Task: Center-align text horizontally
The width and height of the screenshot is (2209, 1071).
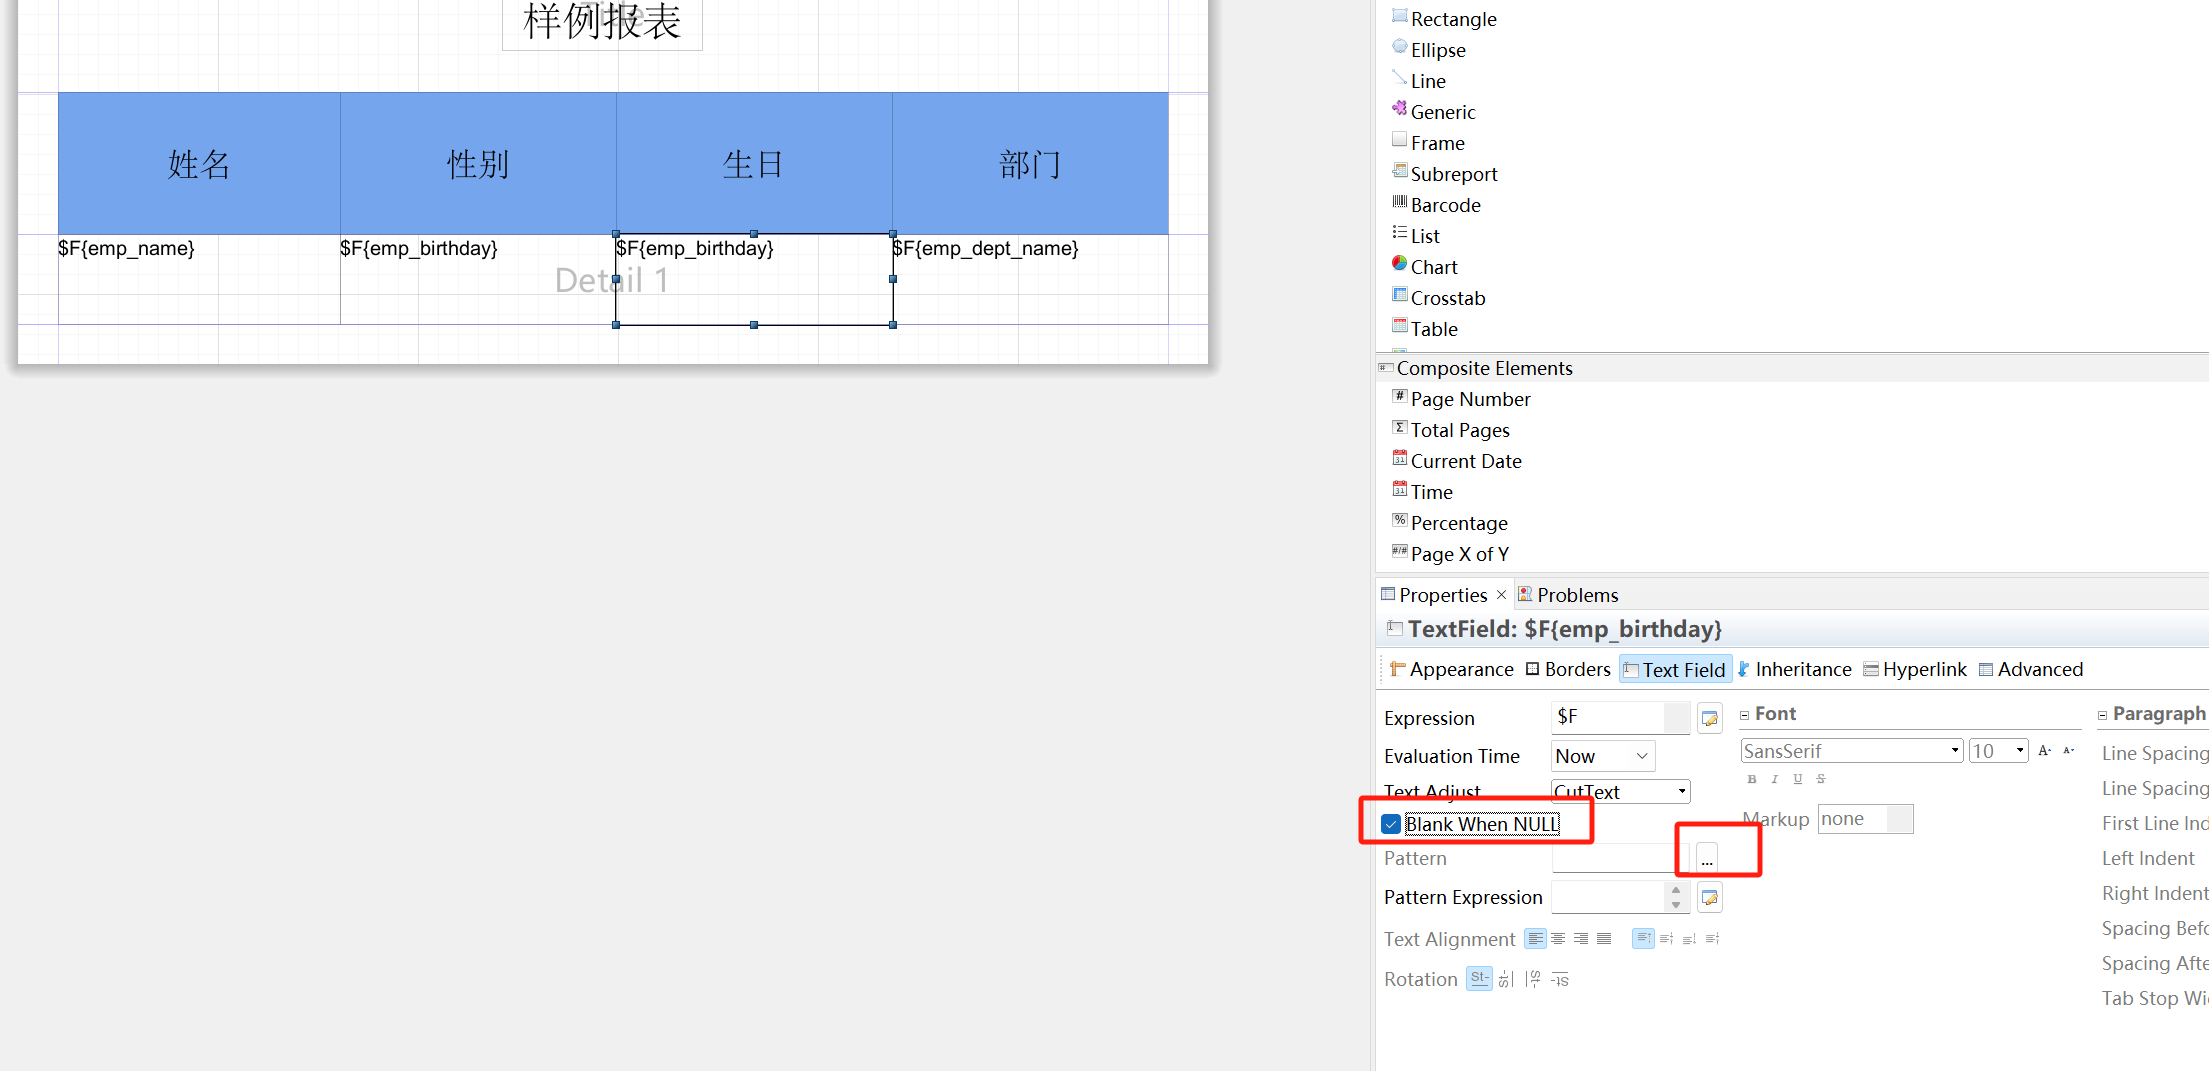Action: [1558, 939]
